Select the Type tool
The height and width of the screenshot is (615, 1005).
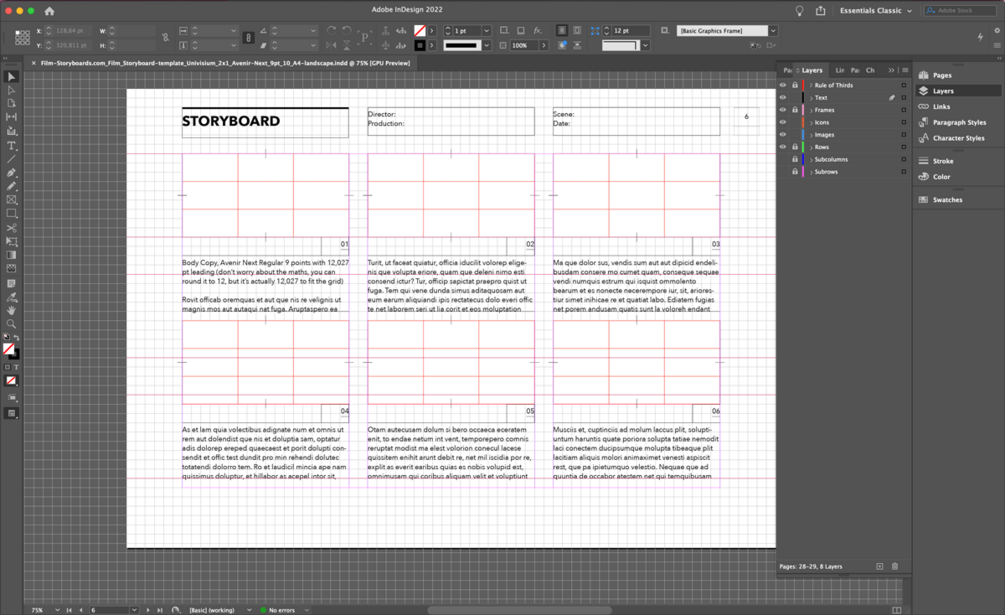click(11, 145)
